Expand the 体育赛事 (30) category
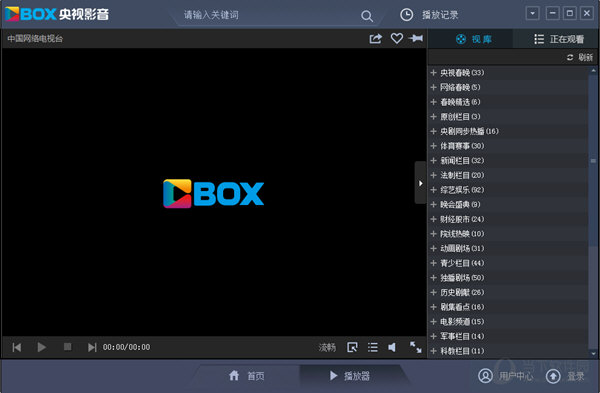Image resolution: width=600 pixels, height=393 pixels. [x=508, y=146]
